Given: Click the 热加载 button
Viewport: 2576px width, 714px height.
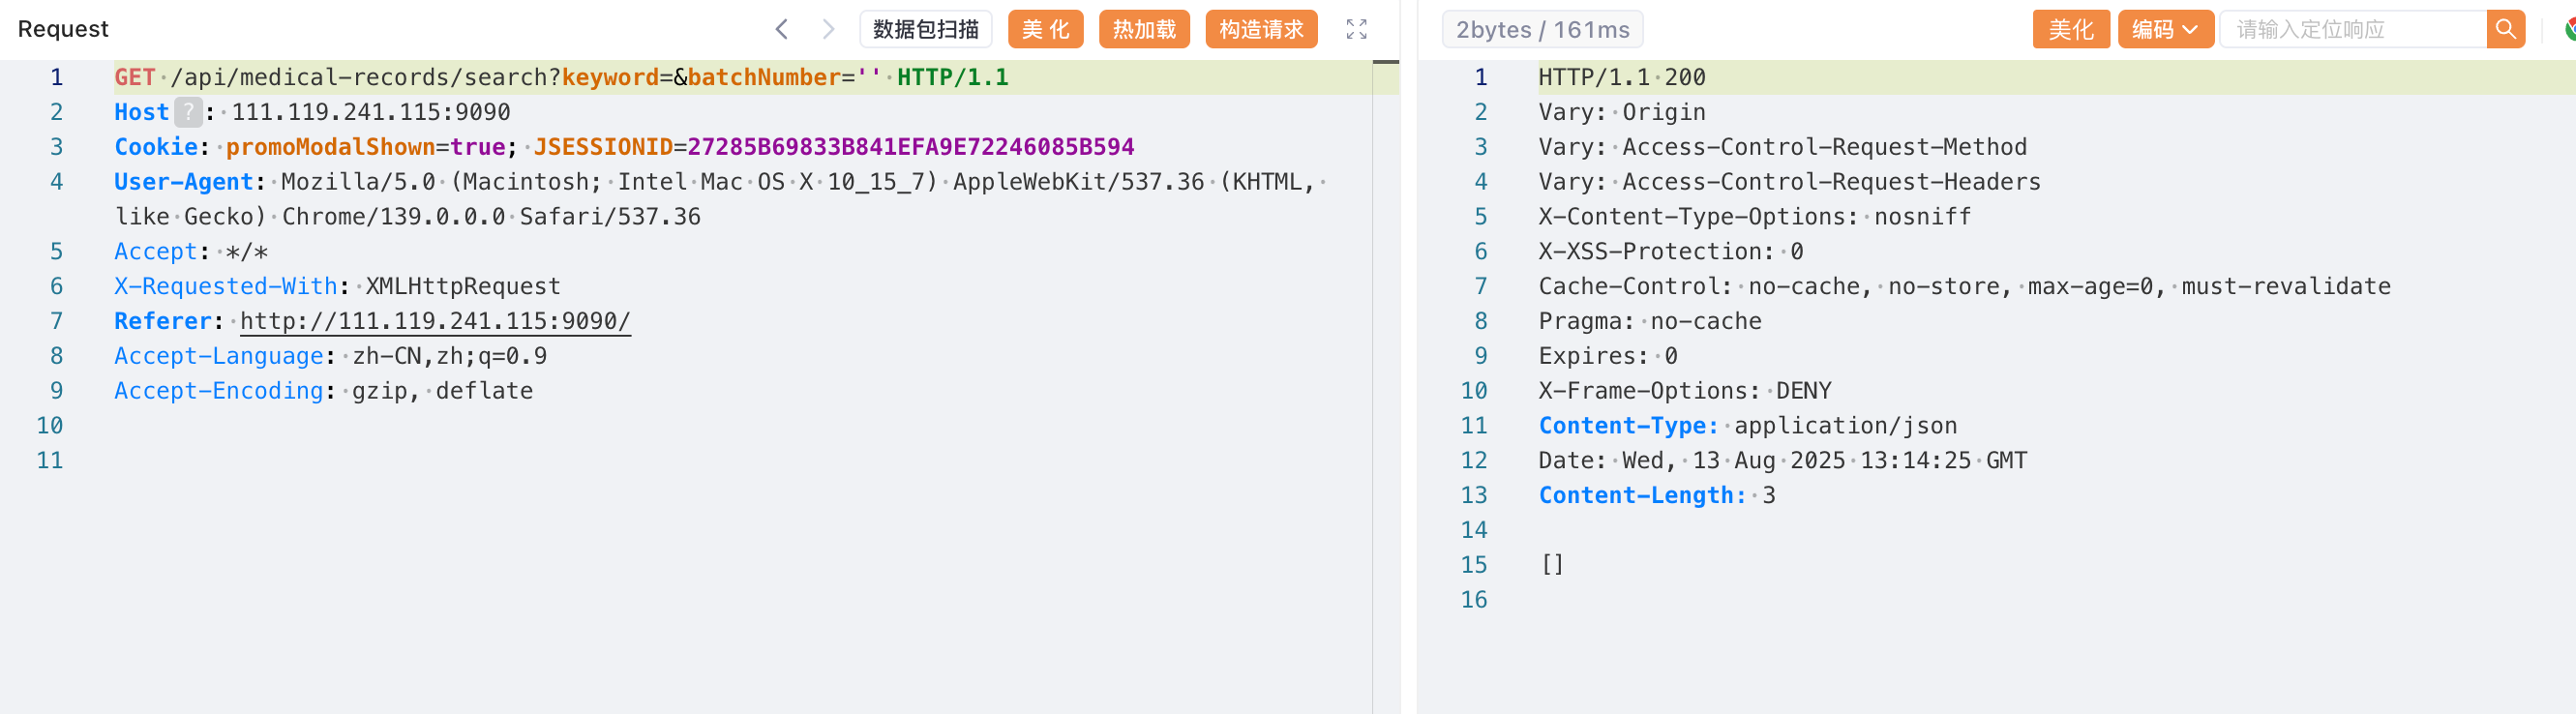Looking at the screenshot, I should click(1144, 29).
